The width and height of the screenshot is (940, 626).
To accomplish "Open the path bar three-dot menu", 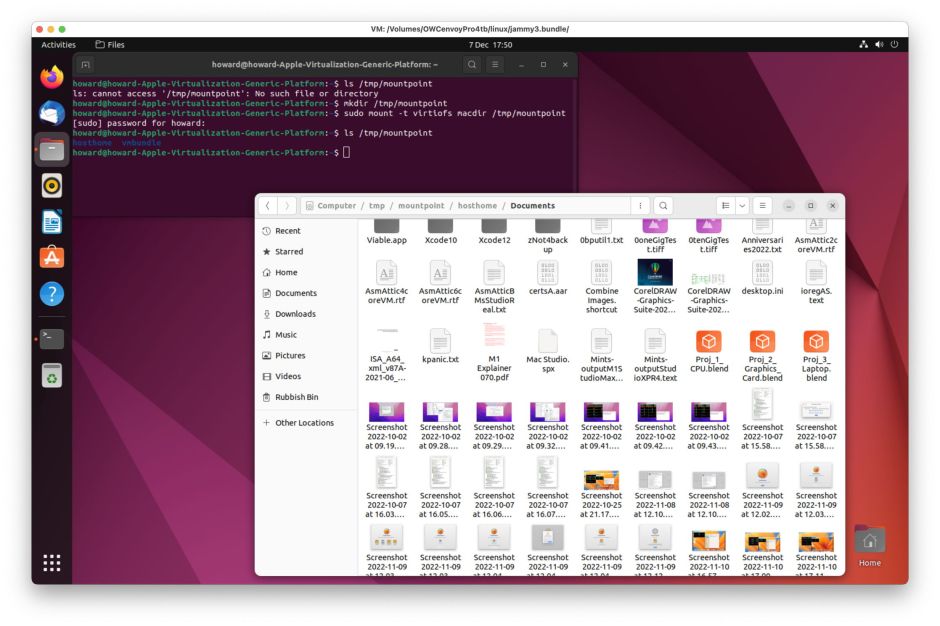I will click(x=640, y=206).
